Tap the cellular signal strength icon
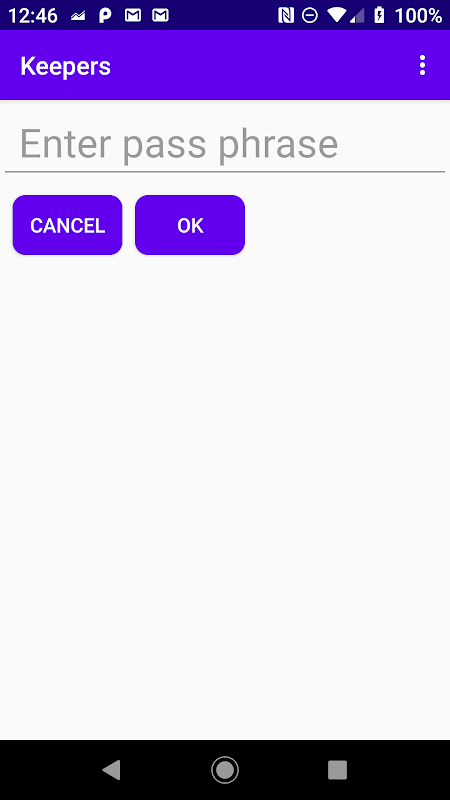 pos(357,16)
